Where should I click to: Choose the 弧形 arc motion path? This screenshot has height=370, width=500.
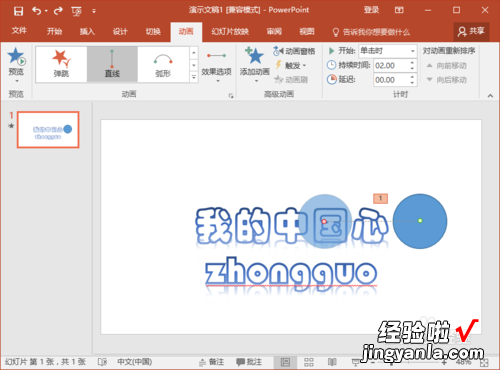point(163,64)
